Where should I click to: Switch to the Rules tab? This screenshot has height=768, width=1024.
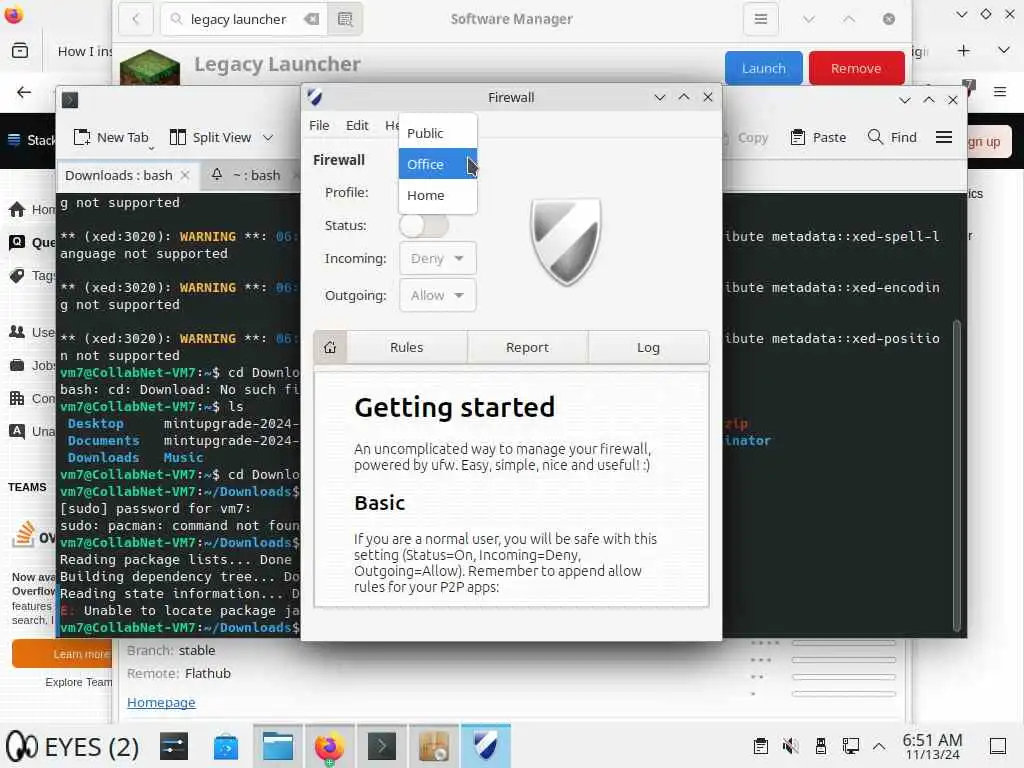pyautogui.click(x=406, y=347)
